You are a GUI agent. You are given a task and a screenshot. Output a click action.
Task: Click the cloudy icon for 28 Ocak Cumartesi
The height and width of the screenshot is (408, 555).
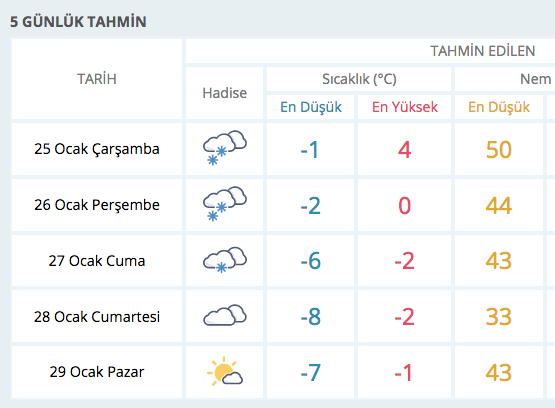(225, 315)
